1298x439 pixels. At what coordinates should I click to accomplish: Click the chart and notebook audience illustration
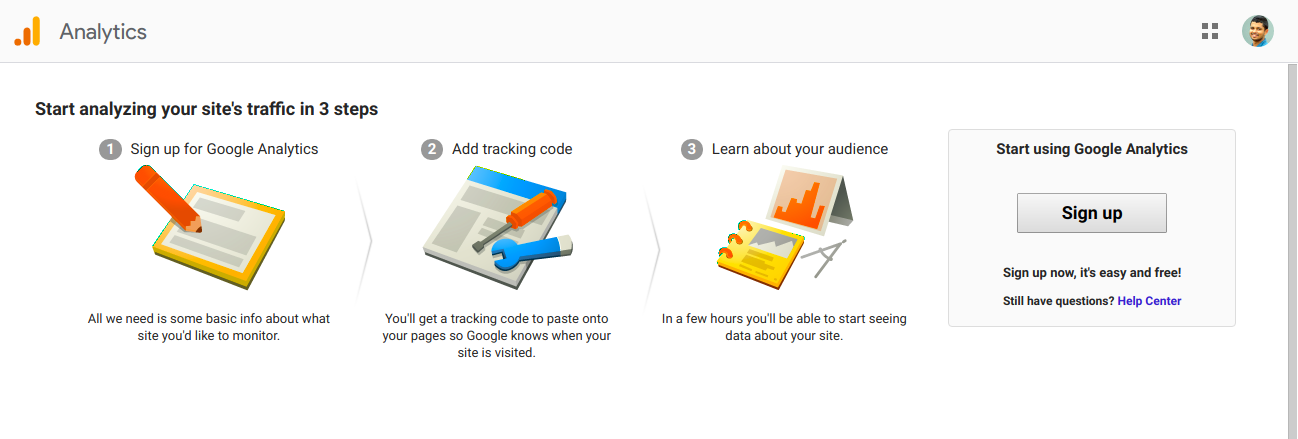click(786, 223)
